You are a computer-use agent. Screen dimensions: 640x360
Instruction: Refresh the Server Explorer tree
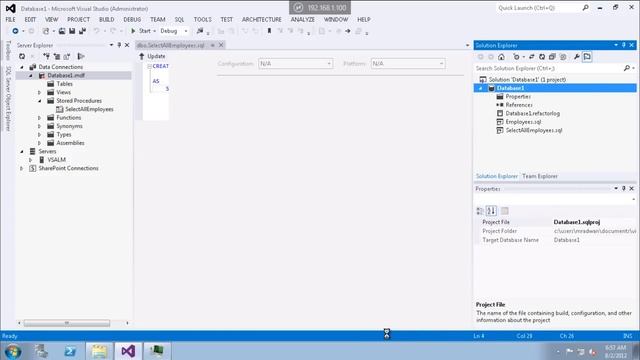[22, 56]
